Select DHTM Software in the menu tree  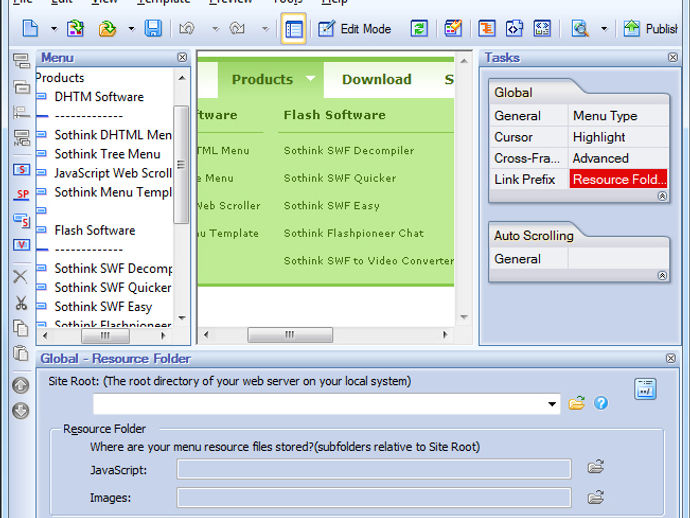pos(99,97)
